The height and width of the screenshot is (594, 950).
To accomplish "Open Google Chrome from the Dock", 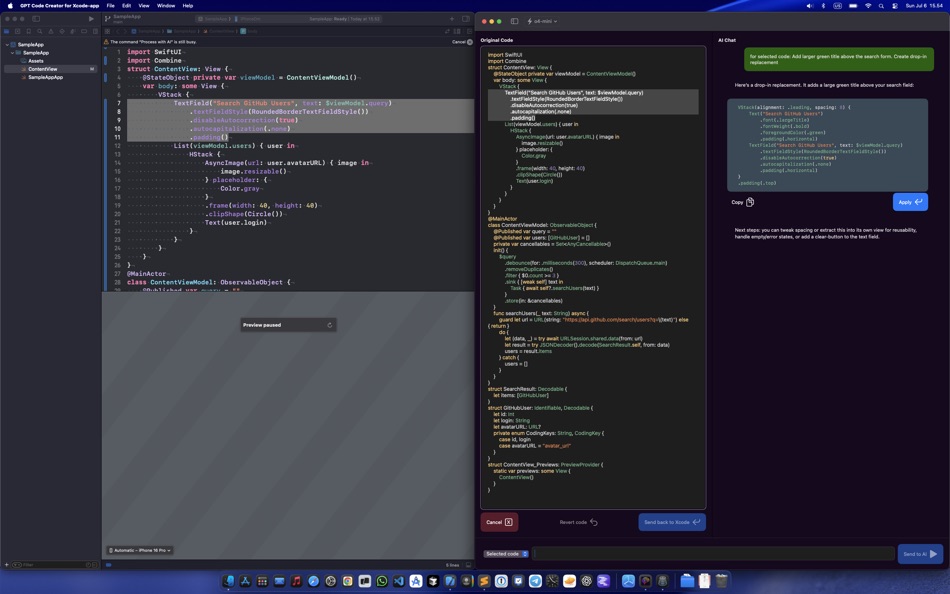I will [x=348, y=581].
